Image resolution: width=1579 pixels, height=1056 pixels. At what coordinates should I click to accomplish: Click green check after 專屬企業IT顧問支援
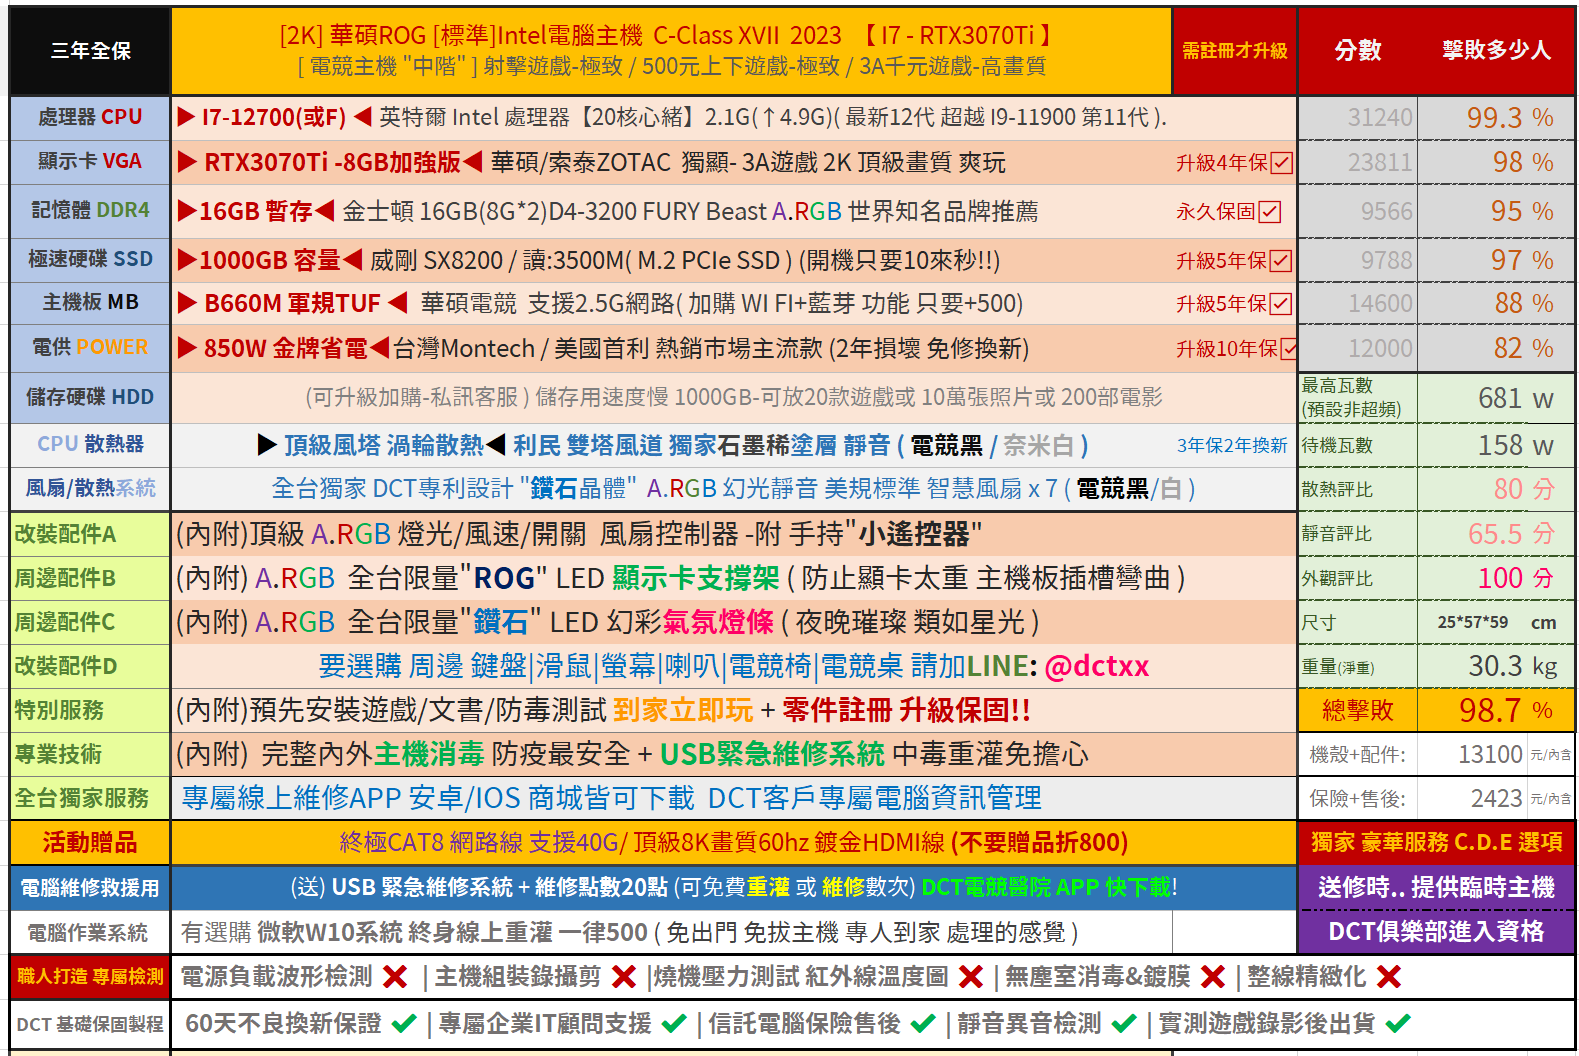pyautogui.click(x=674, y=1024)
